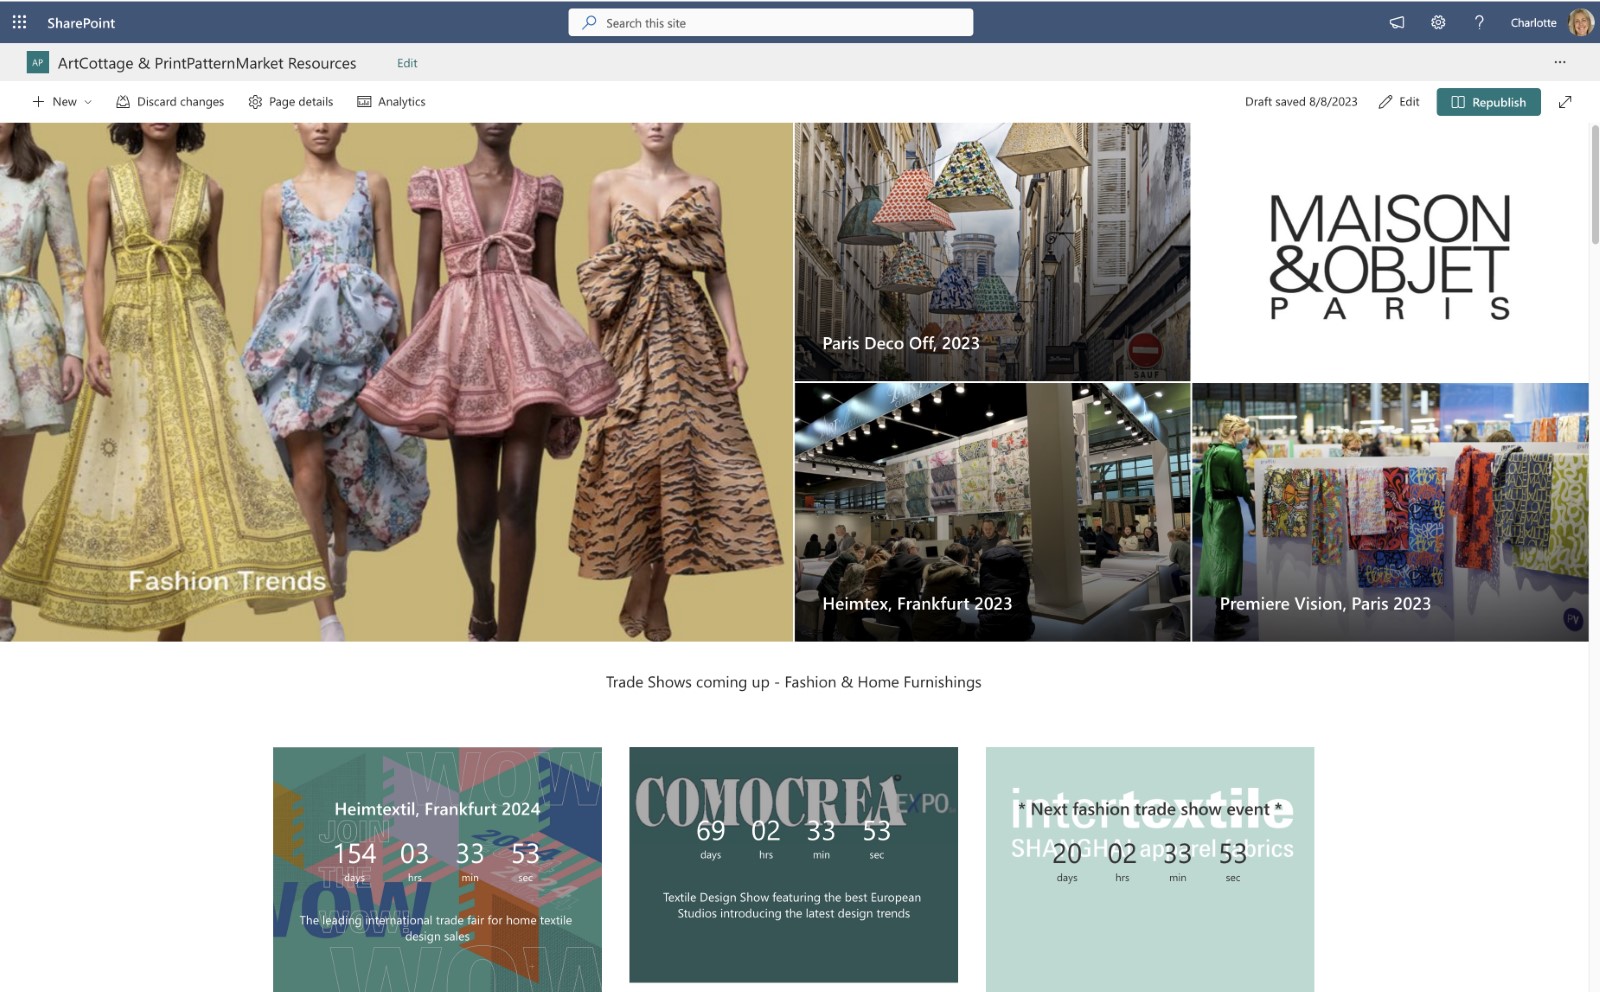Image resolution: width=1600 pixels, height=992 pixels.
Task: Click the Charlotte username label
Action: click(1533, 23)
